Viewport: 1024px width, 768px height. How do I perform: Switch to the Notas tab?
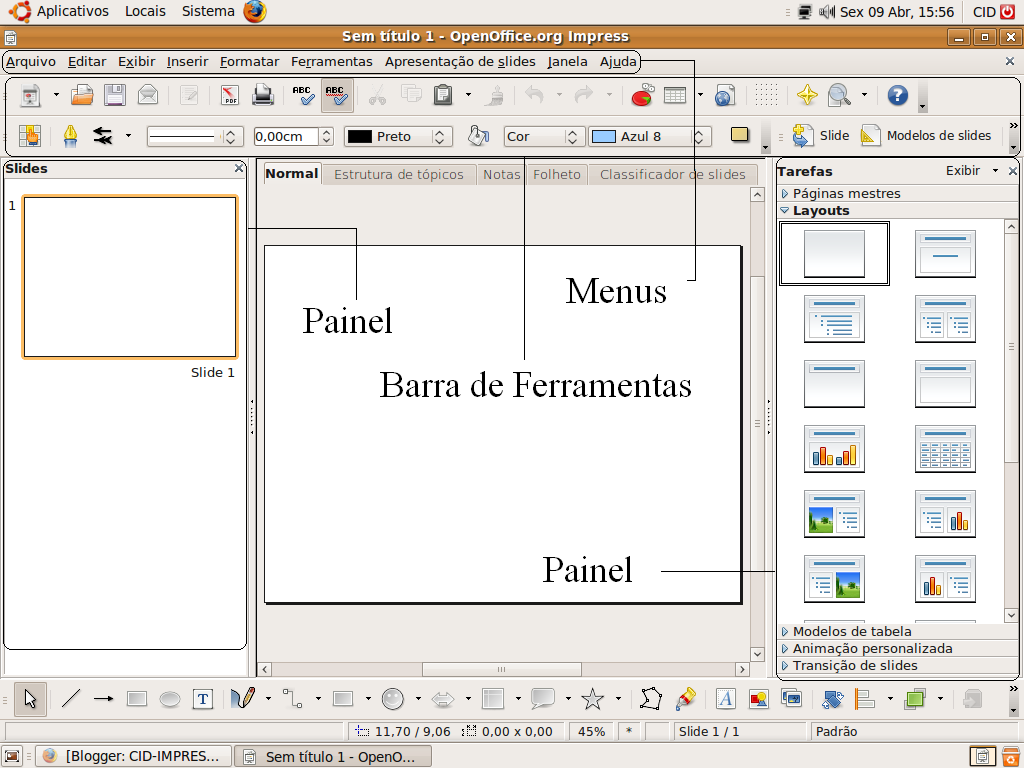501,174
